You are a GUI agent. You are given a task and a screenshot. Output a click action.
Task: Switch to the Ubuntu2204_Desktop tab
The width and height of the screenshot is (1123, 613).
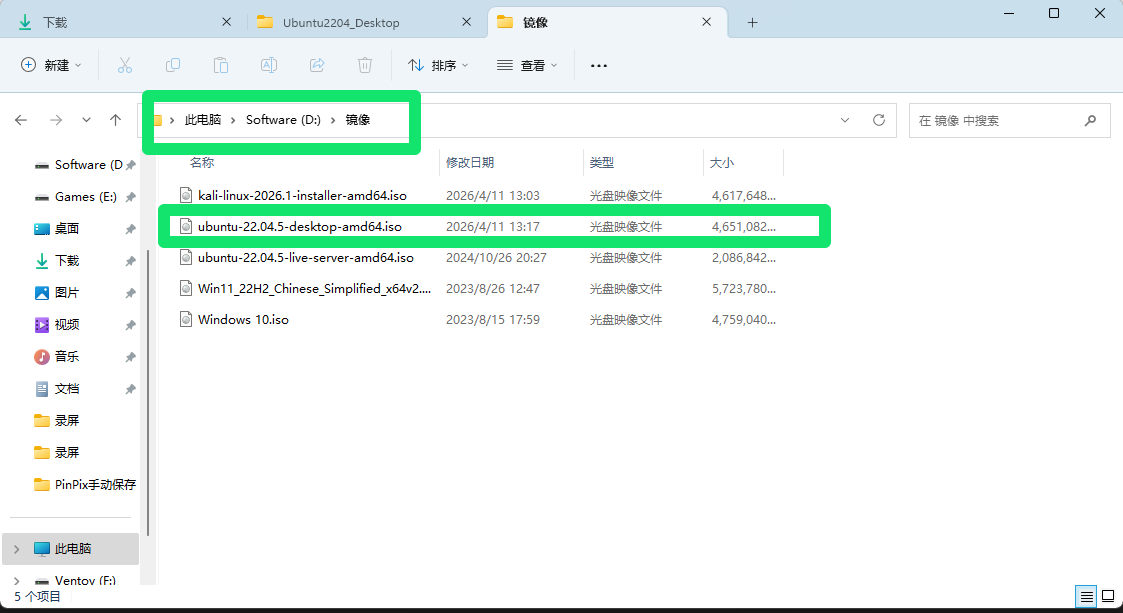[341, 22]
